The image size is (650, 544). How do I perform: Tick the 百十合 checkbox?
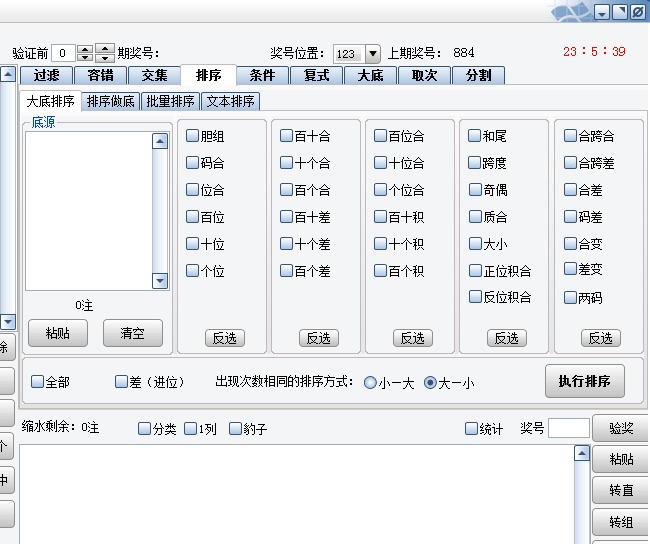287,136
